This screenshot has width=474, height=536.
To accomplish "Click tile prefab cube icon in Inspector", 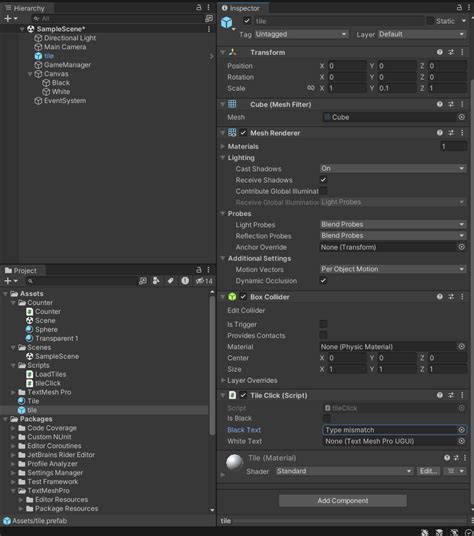I will (x=227, y=23).
